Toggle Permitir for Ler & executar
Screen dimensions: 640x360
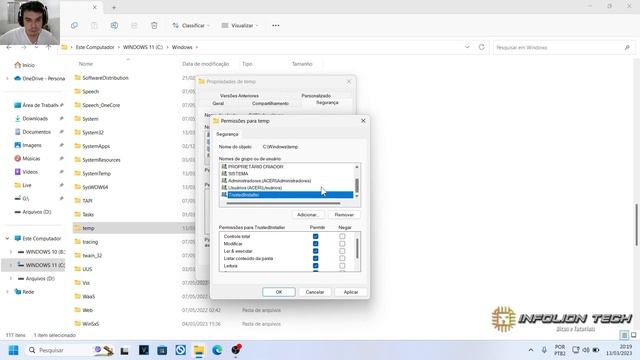[x=316, y=251]
